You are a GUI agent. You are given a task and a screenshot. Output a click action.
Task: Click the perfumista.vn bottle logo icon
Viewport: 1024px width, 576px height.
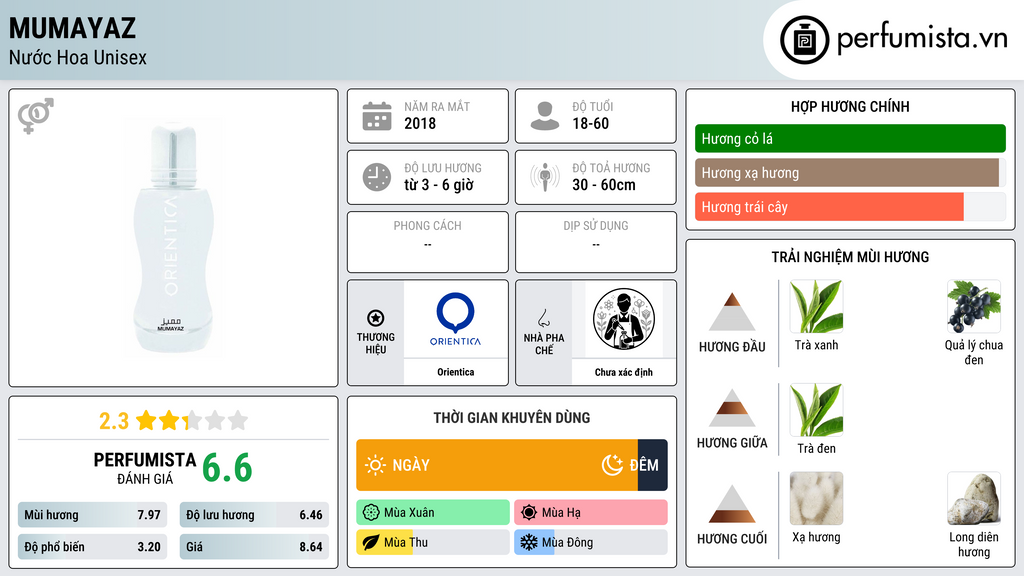pyautogui.click(x=804, y=40)
